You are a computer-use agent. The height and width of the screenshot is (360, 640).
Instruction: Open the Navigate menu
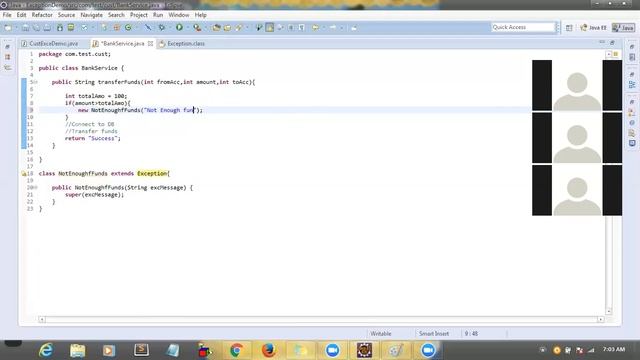click(x=91, y=15)
